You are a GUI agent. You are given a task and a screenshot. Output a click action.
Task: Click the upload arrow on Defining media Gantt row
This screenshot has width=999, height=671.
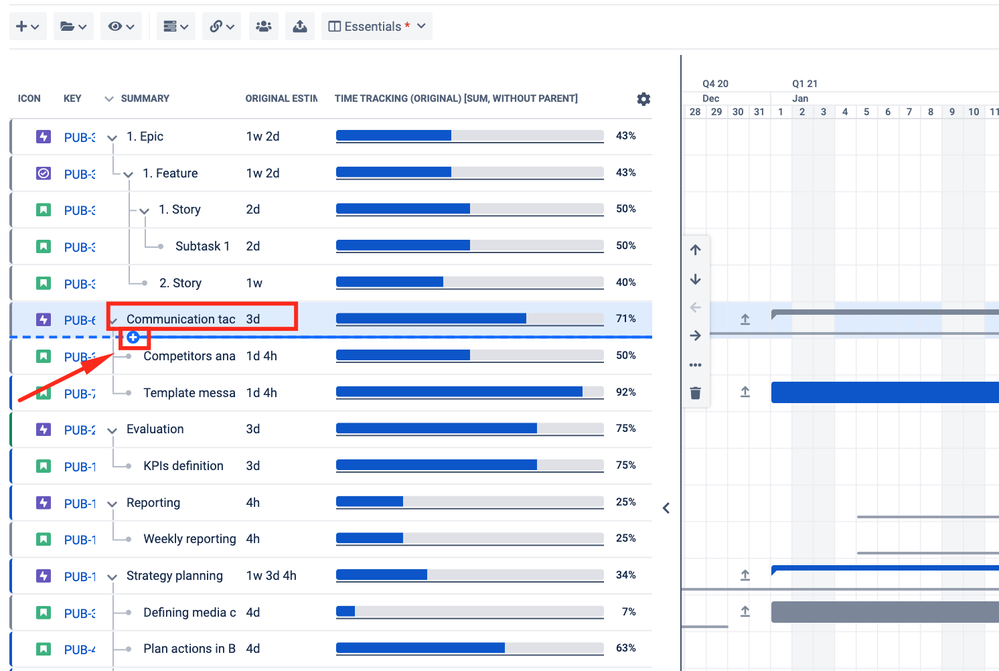pos(745,612)
